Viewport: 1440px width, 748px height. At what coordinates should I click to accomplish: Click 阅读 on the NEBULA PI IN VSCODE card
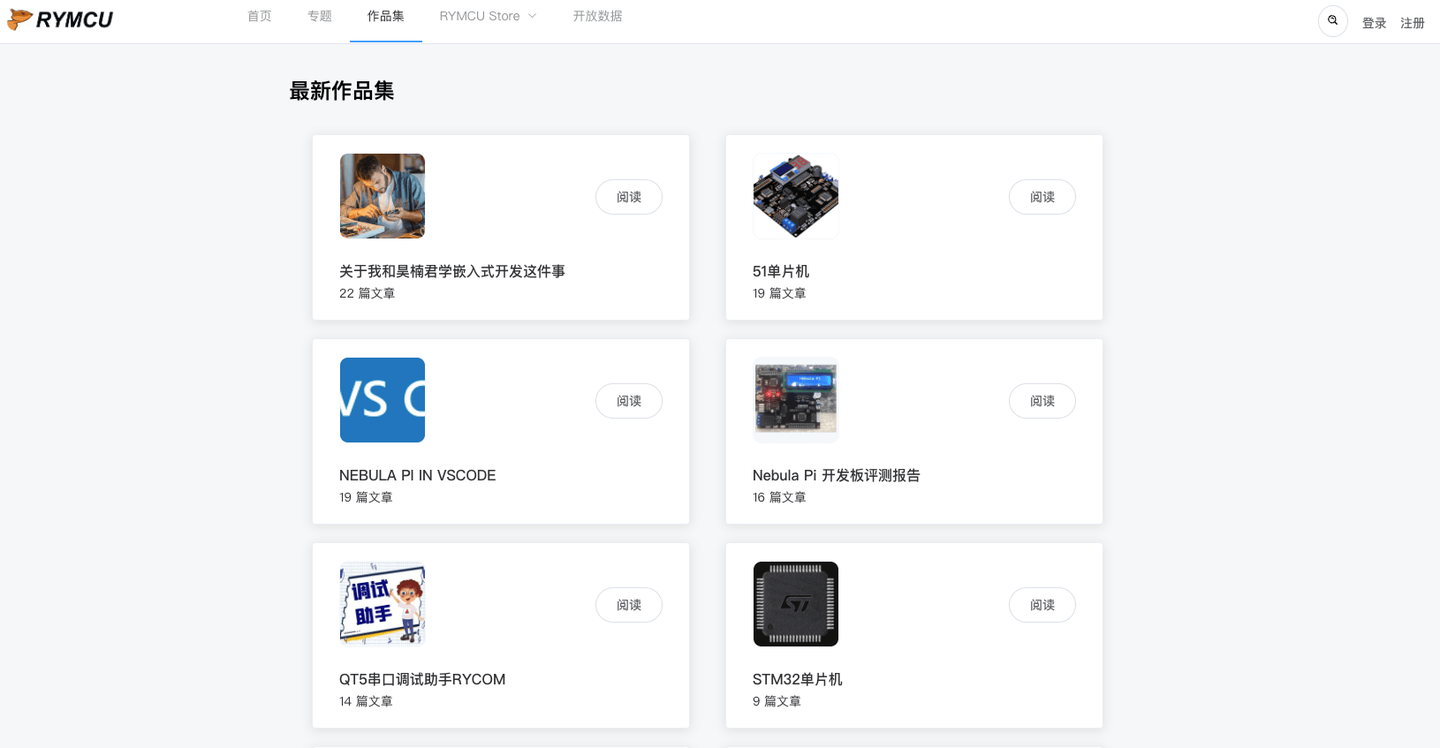point(628,400)
